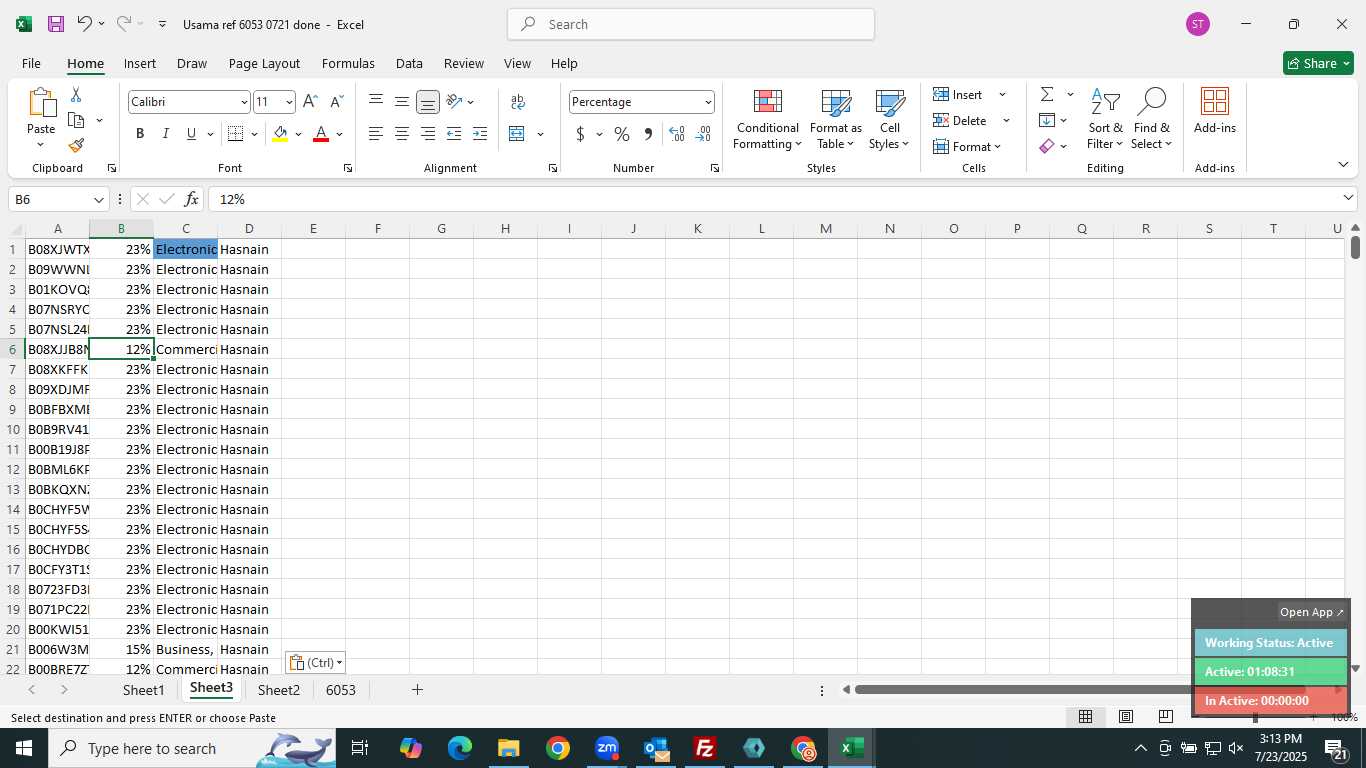The height and width of the screenshot is (768, 1366).
Task: Activate the Format Painter brush
Action: point(76,145)
